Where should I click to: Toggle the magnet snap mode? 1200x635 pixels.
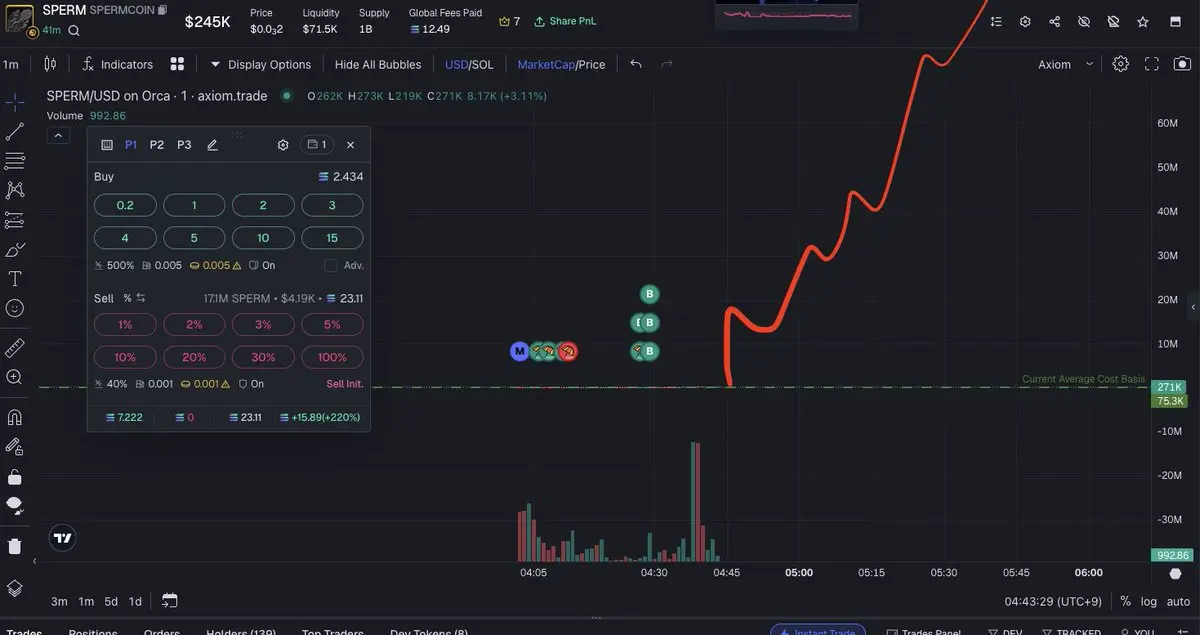click(15, 416)
